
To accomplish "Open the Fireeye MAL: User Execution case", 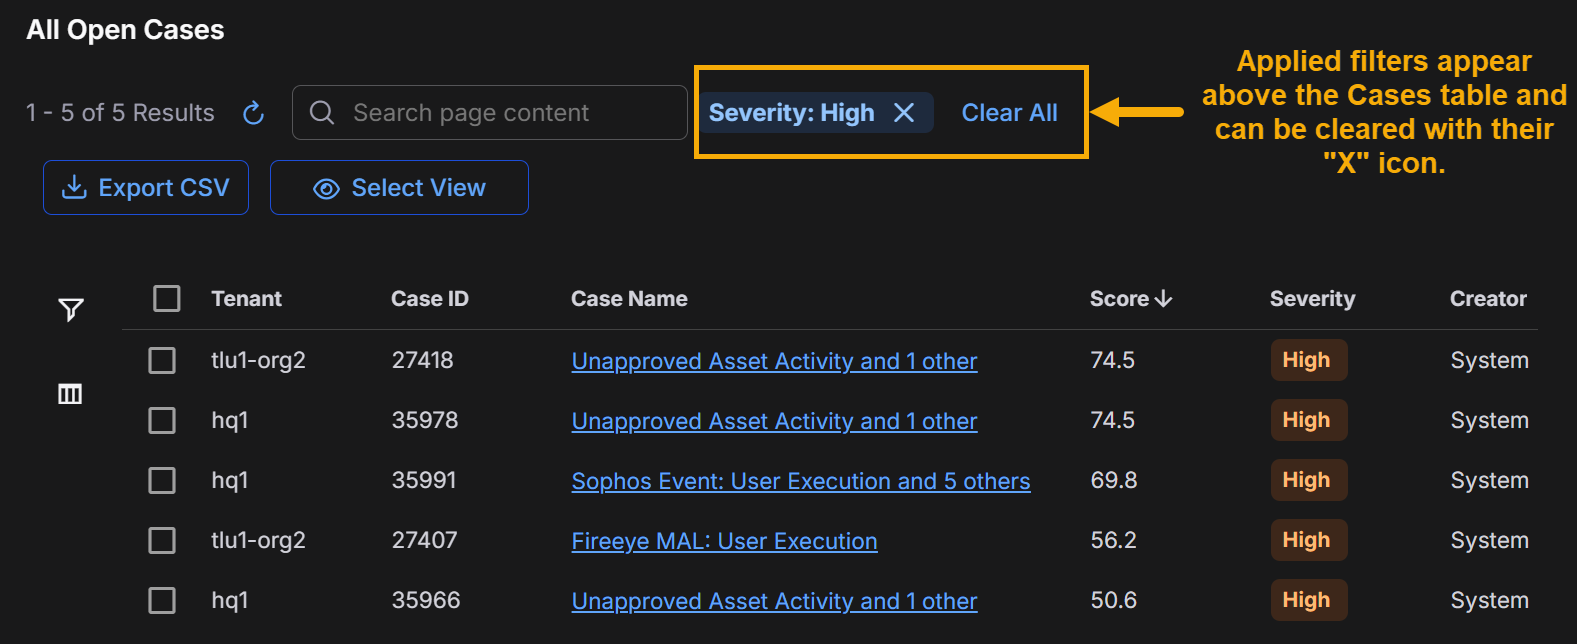I will coord(724,541).
